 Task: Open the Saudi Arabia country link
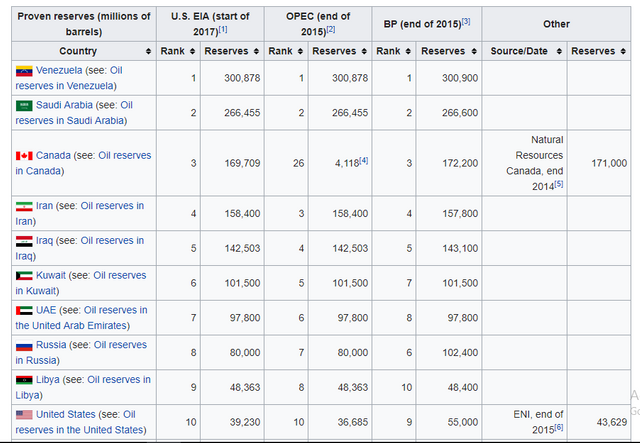tap(64, 105)
